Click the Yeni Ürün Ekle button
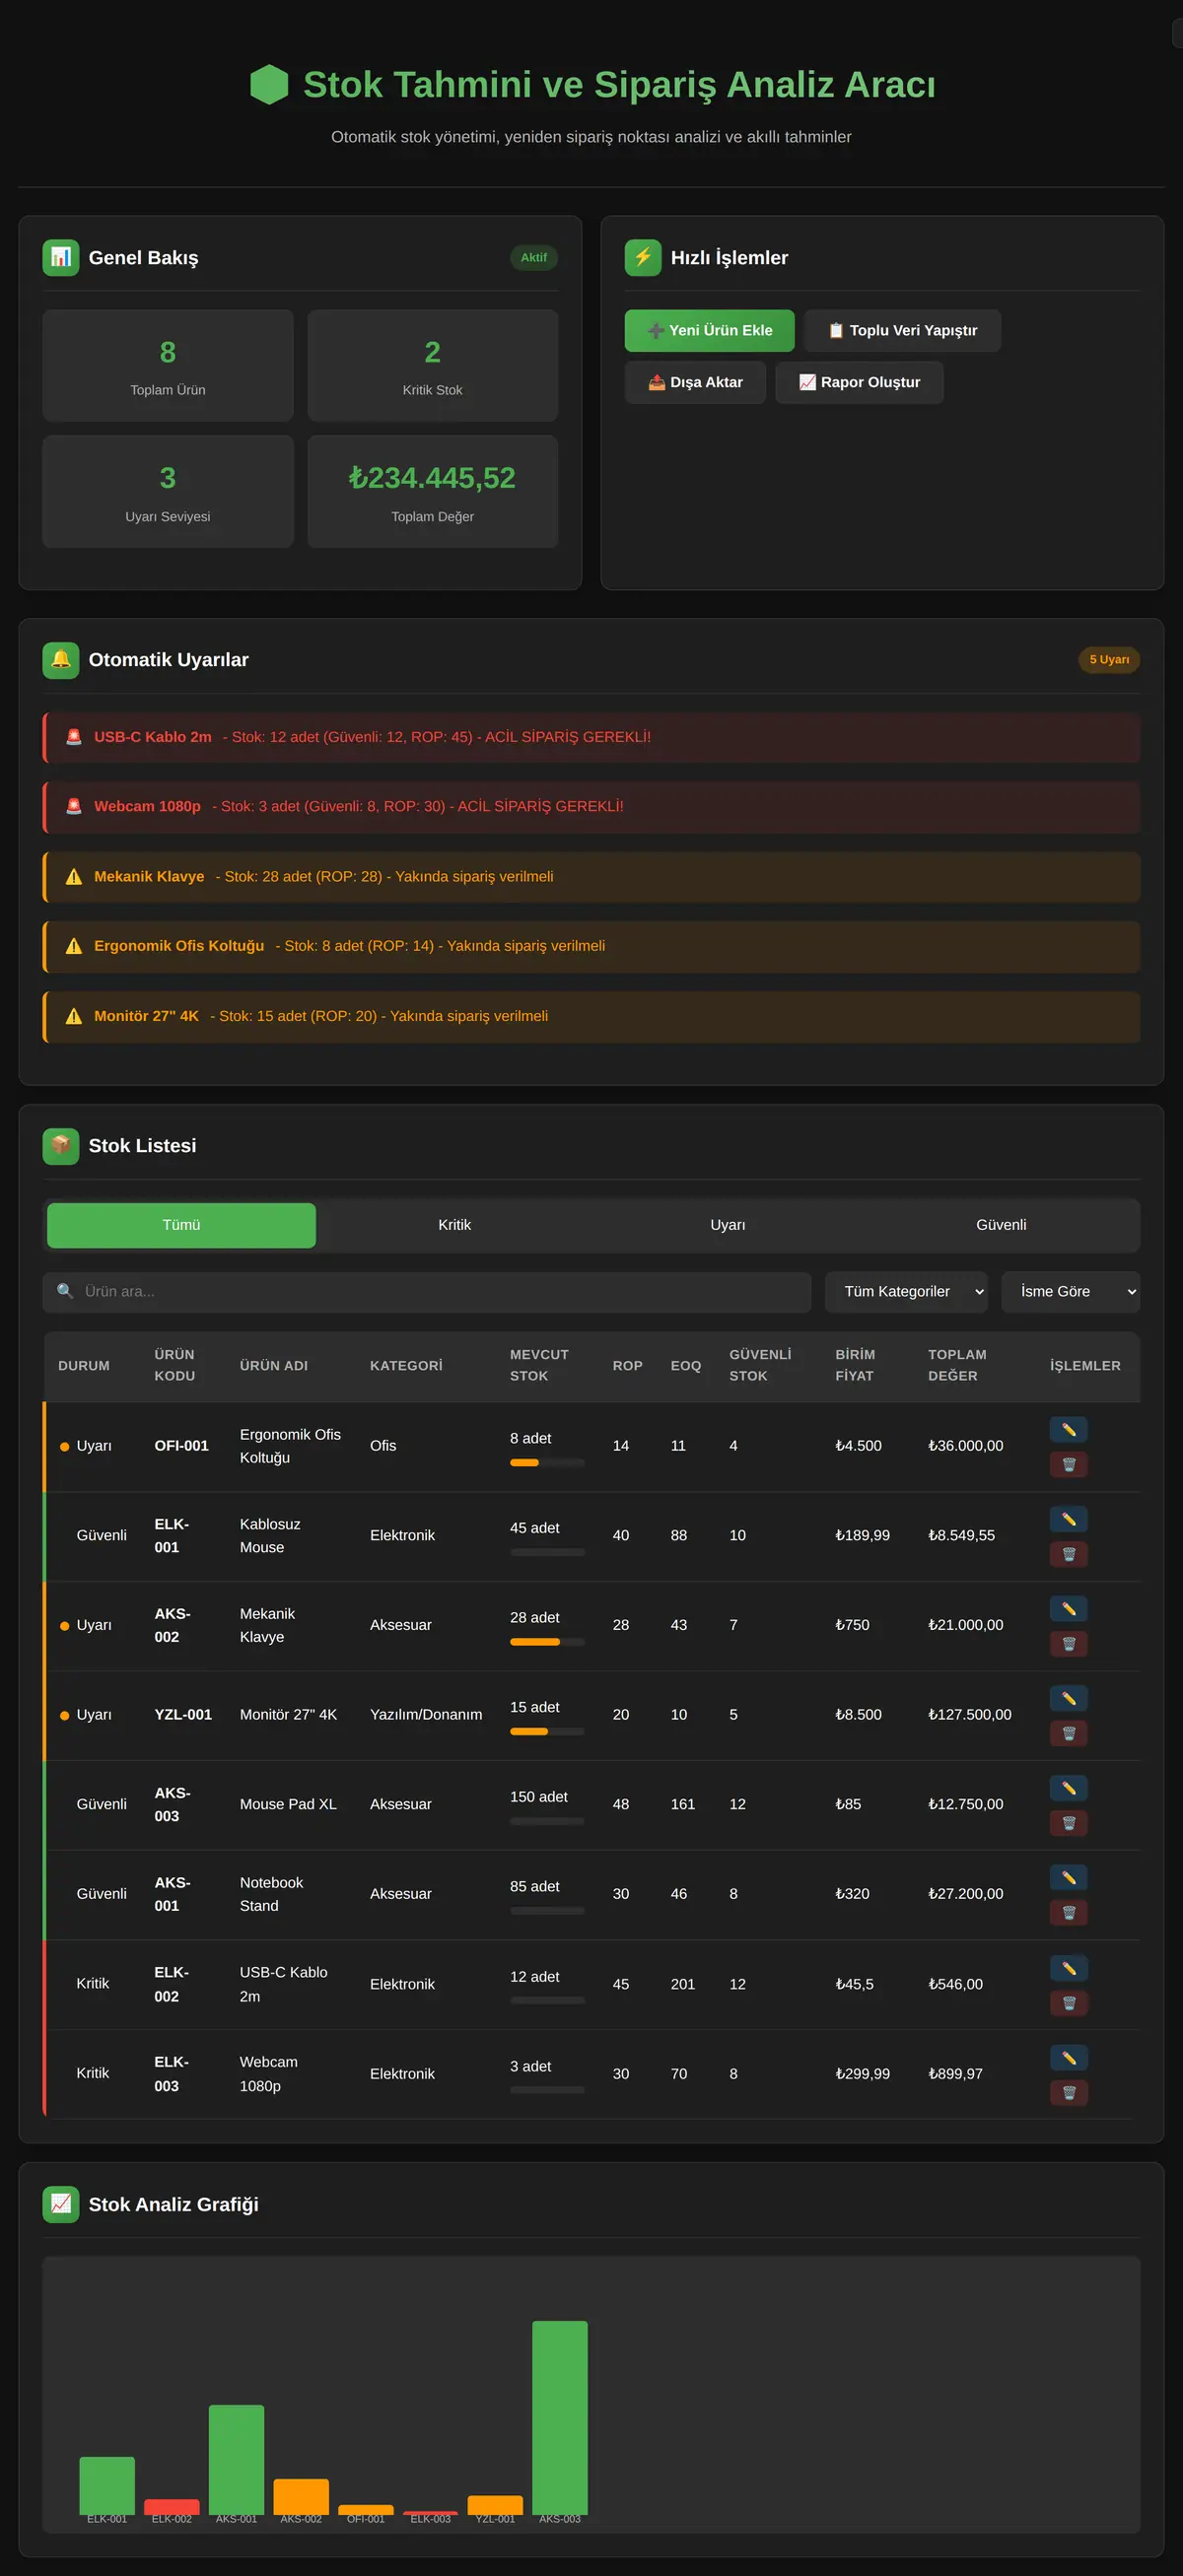 (x=709, y=330)
